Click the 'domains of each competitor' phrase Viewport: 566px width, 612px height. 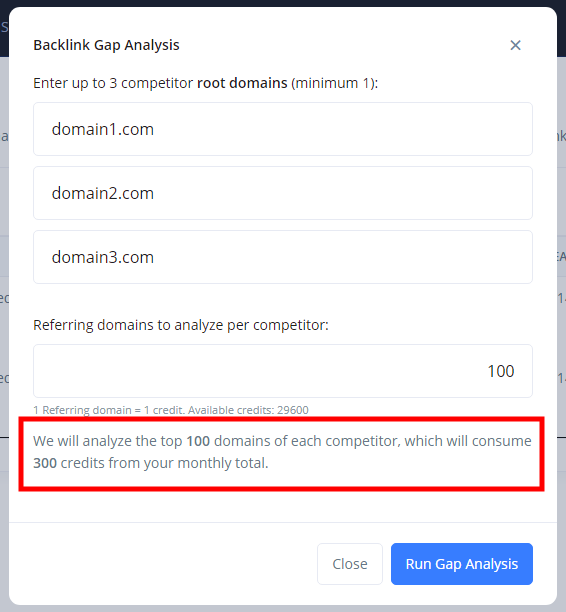[307, 441]
